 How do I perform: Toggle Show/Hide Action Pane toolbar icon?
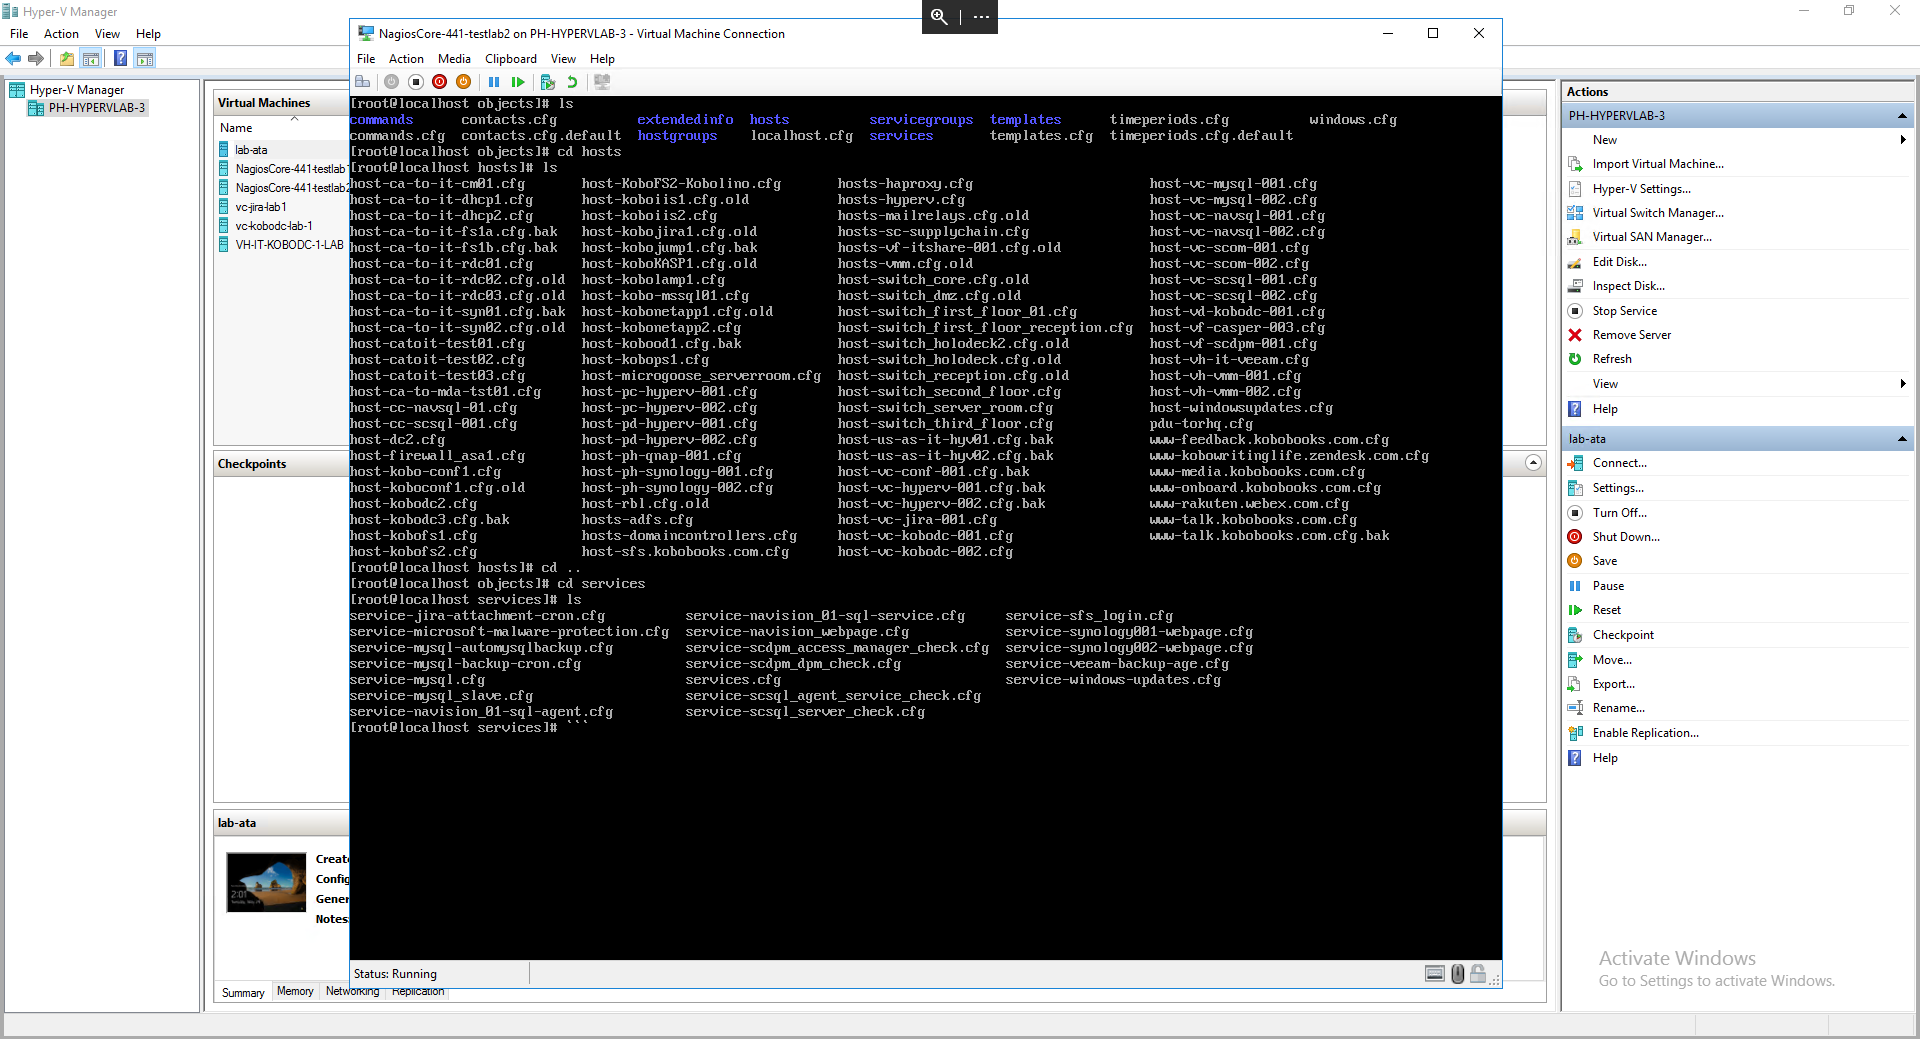(x=146, y=59)
